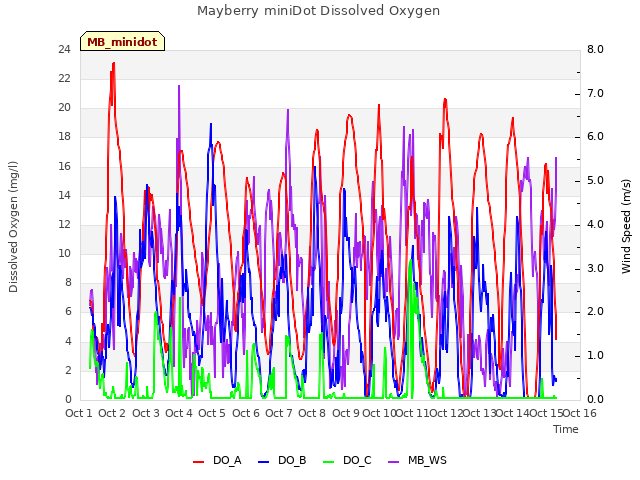The width and height of the screenshot is (640, 480).
Task: Click the blue DO_B legend swatch
Action: tap(264, 462)
